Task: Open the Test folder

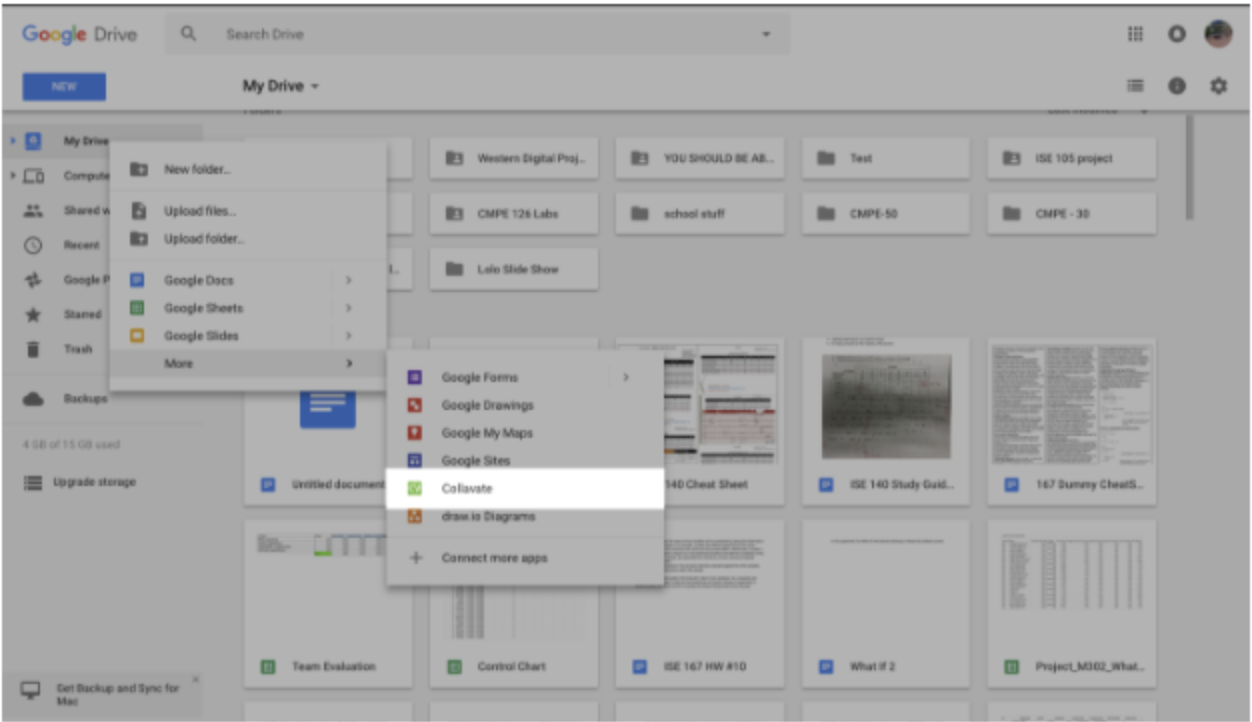Action: [x=886, y=158]
